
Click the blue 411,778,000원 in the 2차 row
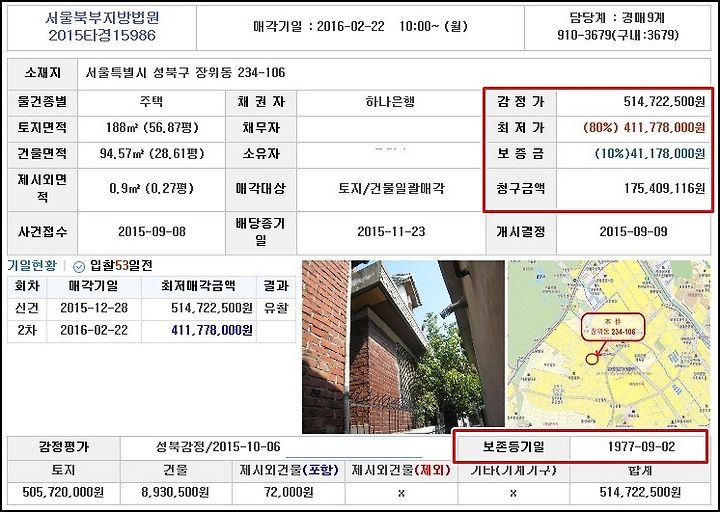[x=212, y=330]
